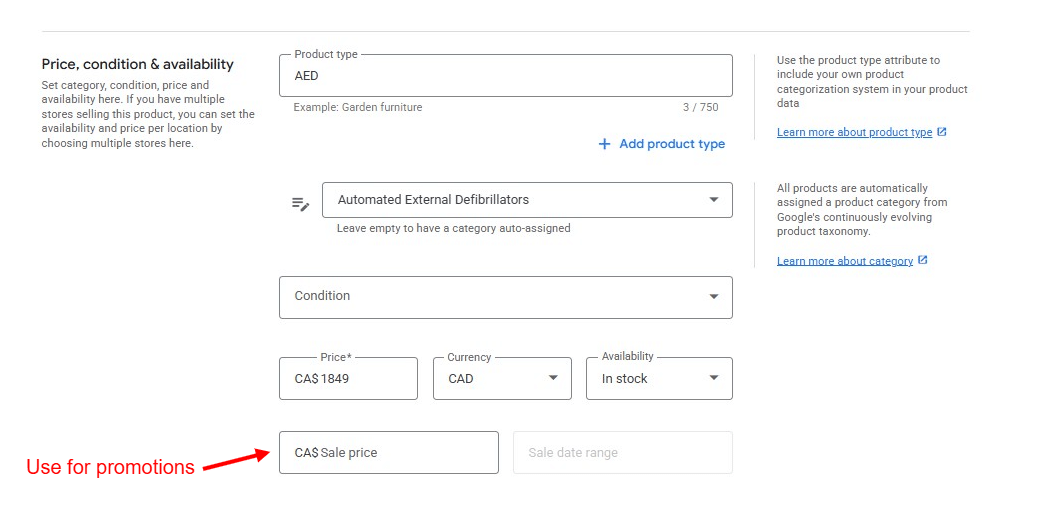Viewport: 1037px width, 512px height.
Task: Open the Automated External Defibrillators category dropdown
Action: [526, 200]
